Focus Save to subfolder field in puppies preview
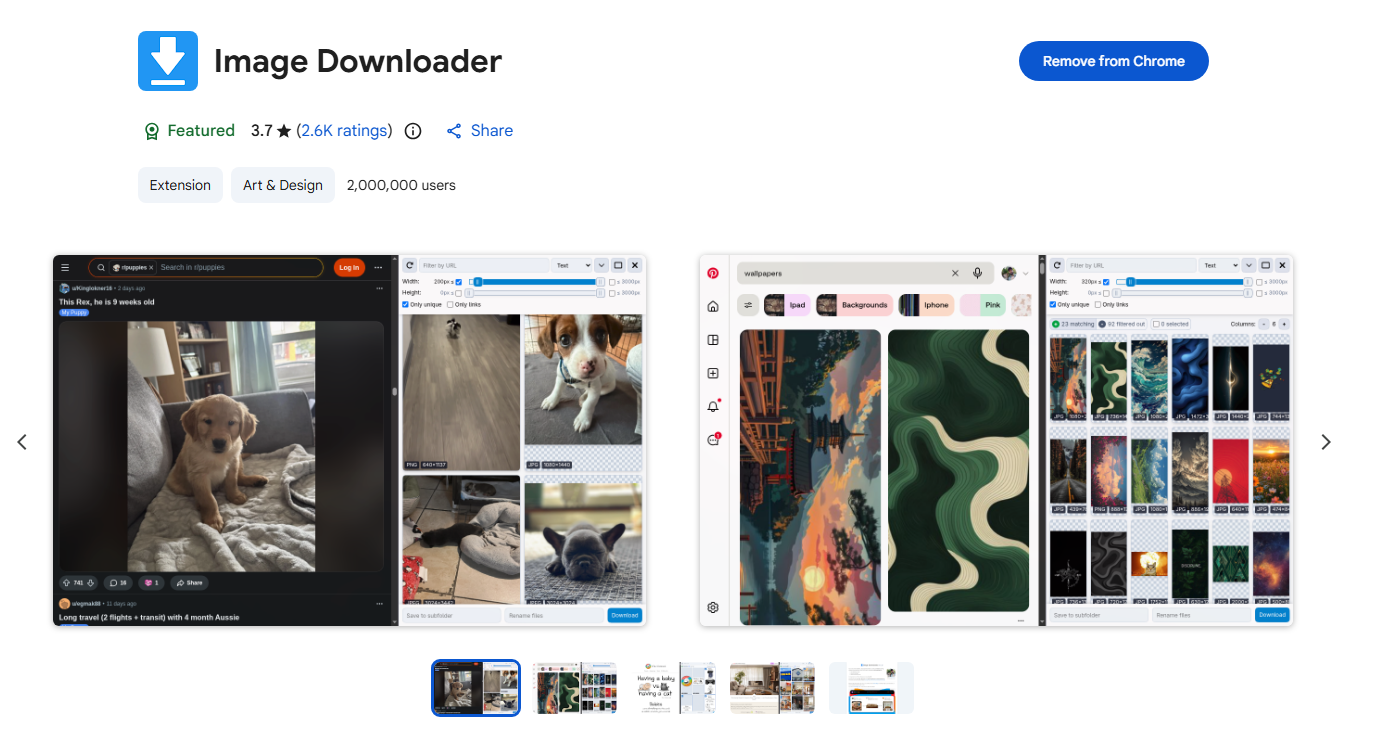 coord(451,615)
